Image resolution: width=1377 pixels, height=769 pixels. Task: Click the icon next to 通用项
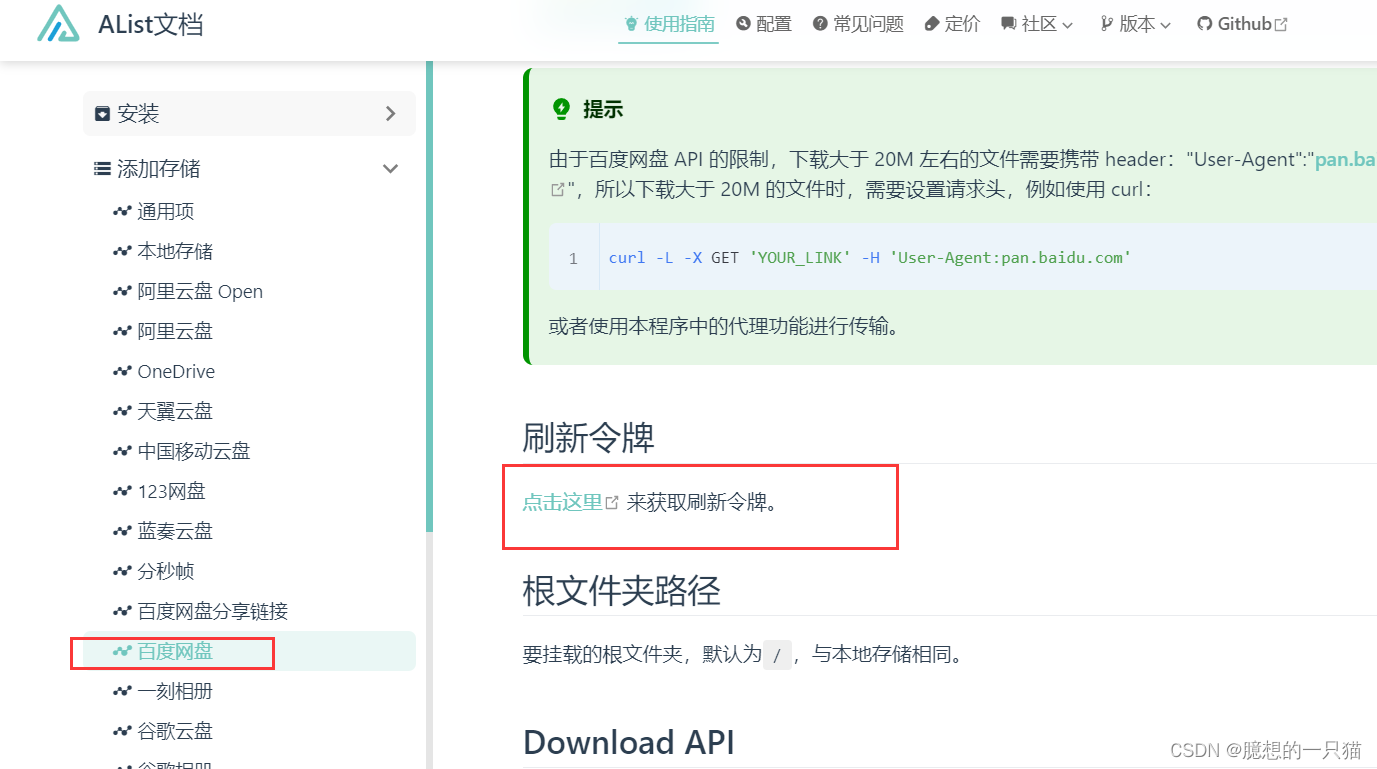point(122,211)
